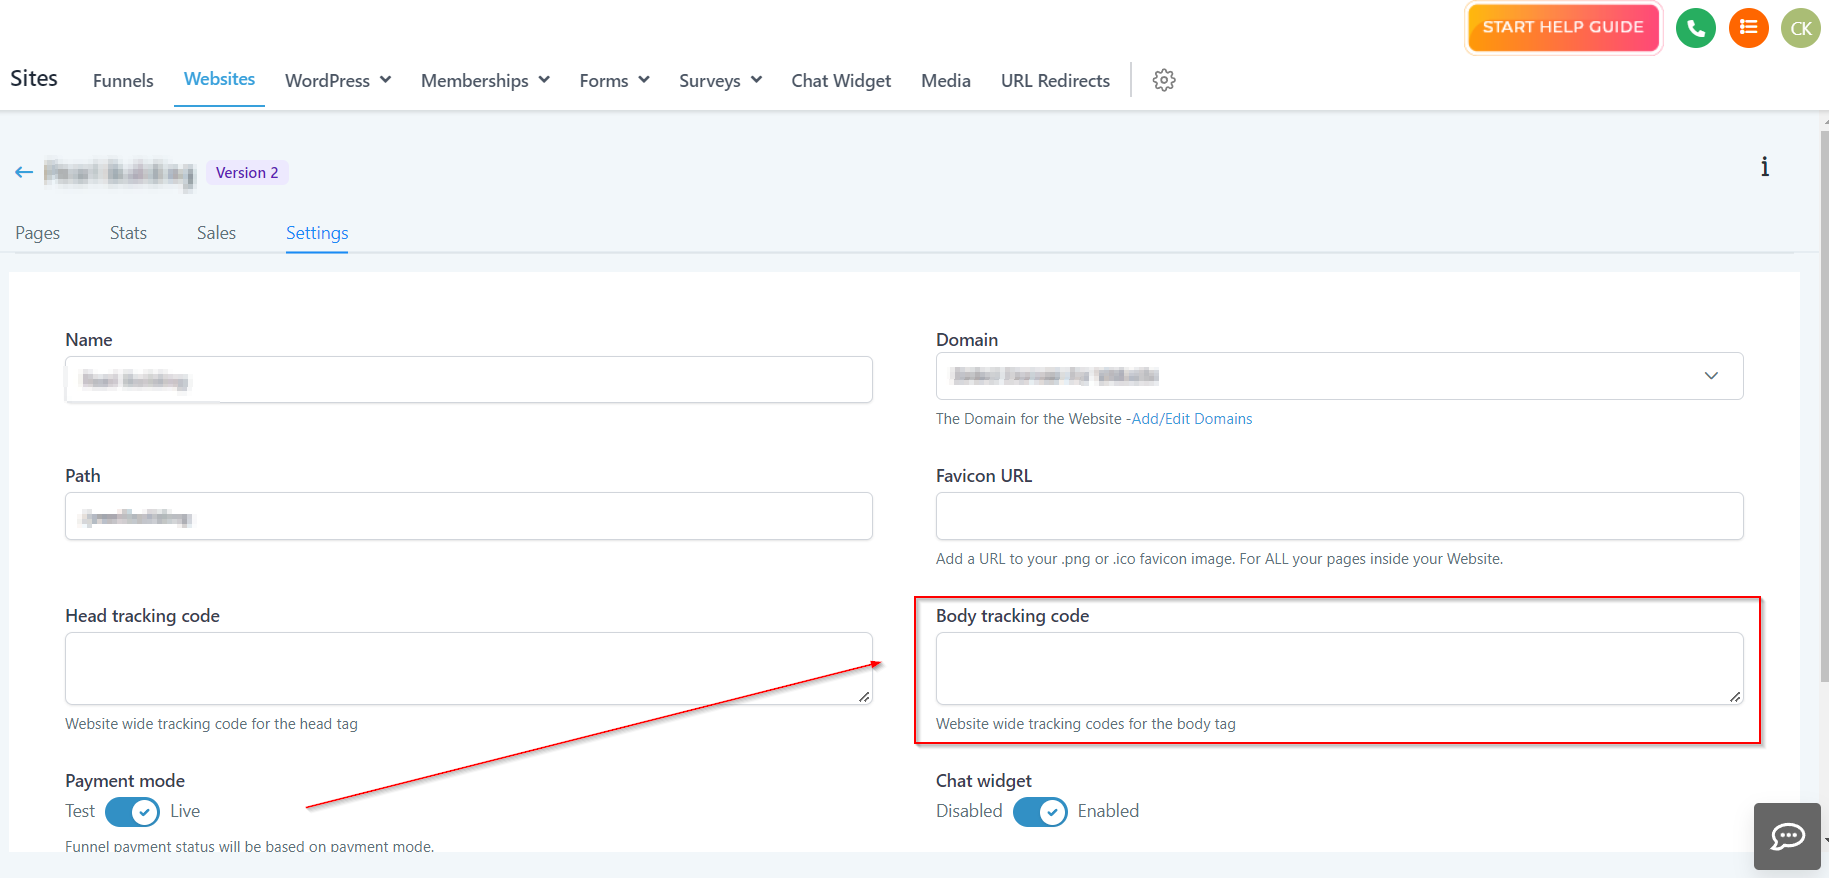Click the info icon at top right
The image size is (1829, 878).
1764,167
